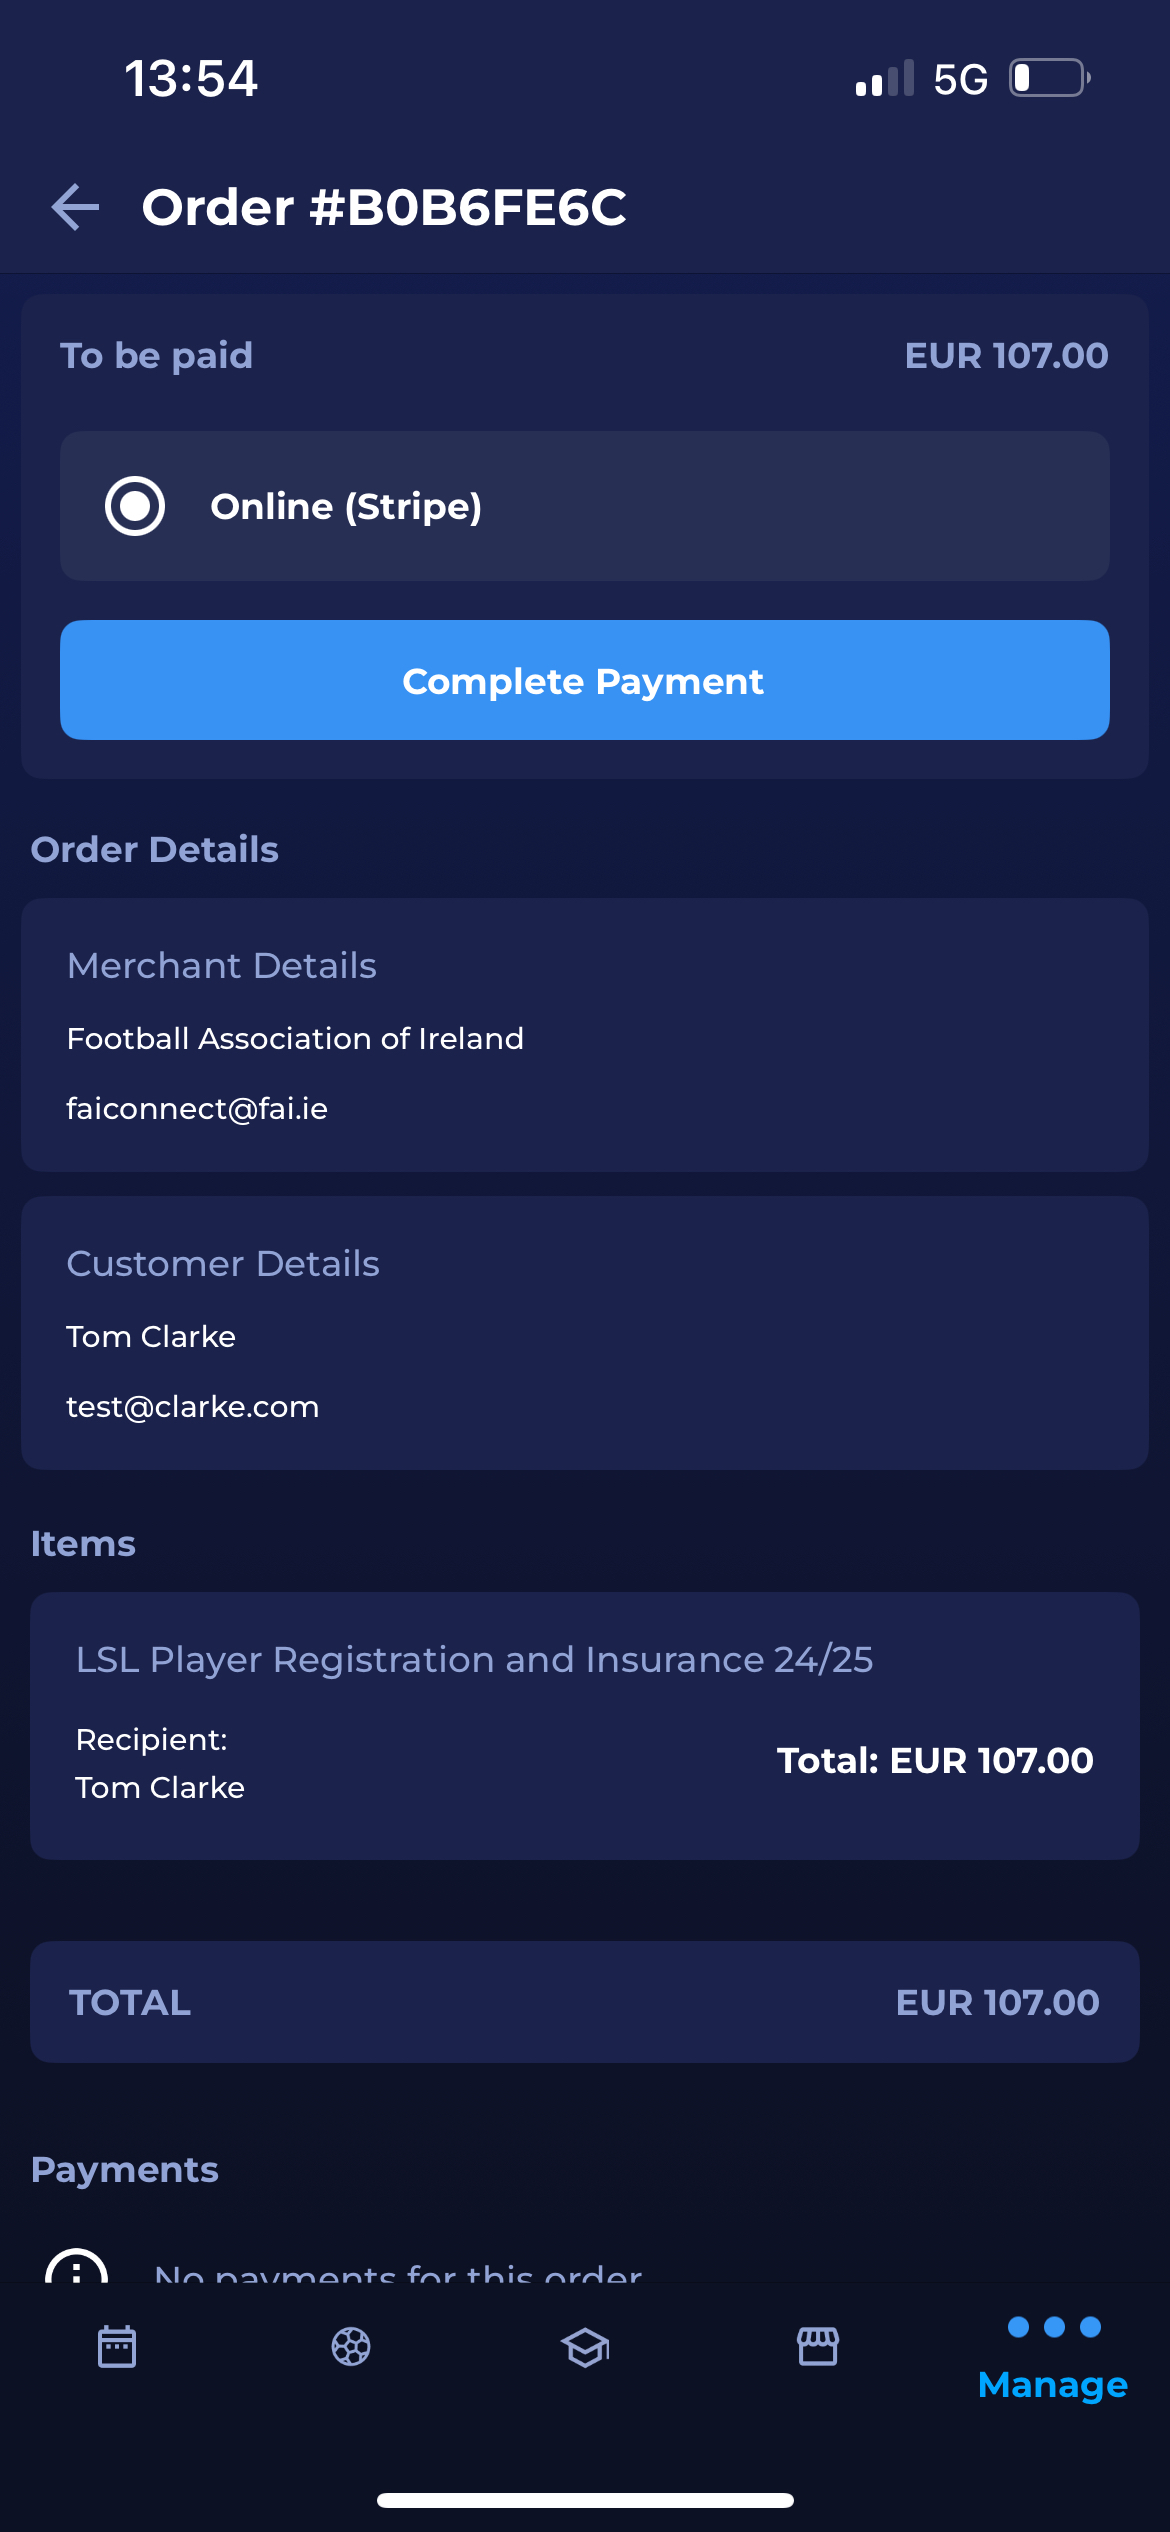Tap the Tom Clarke customer name
1170x2532 pixels.
151,1337
